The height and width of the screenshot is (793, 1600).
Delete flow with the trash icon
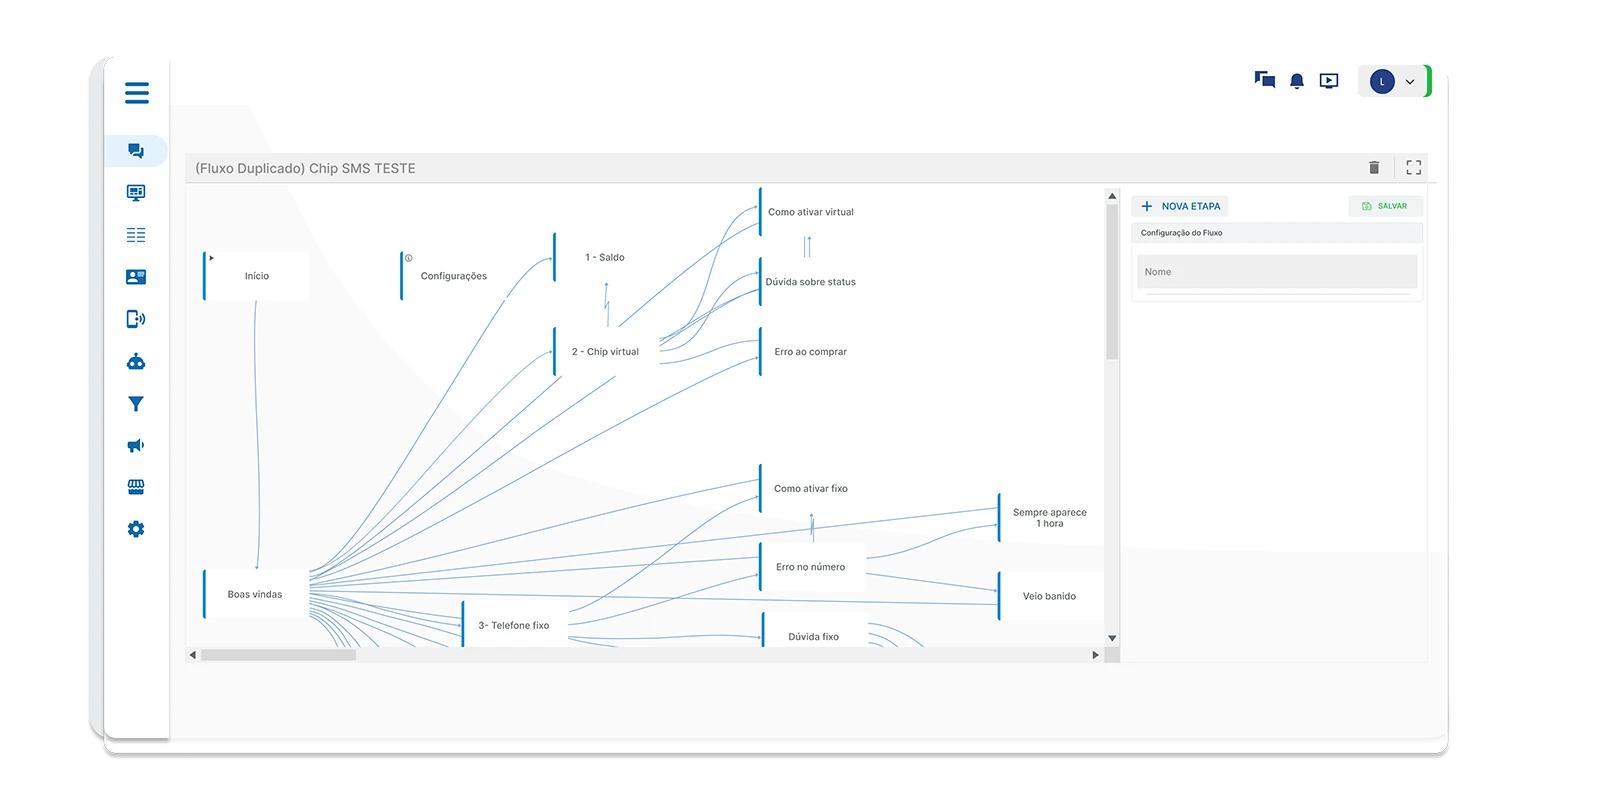(1374, 168)
